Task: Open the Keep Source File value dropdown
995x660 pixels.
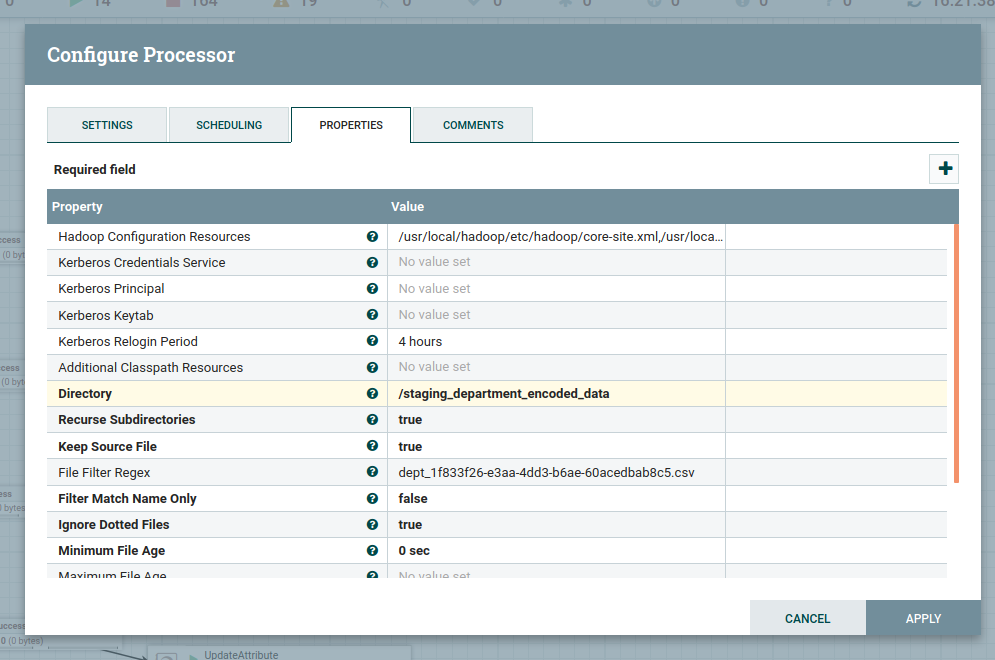Action: [x=555, y=447]
